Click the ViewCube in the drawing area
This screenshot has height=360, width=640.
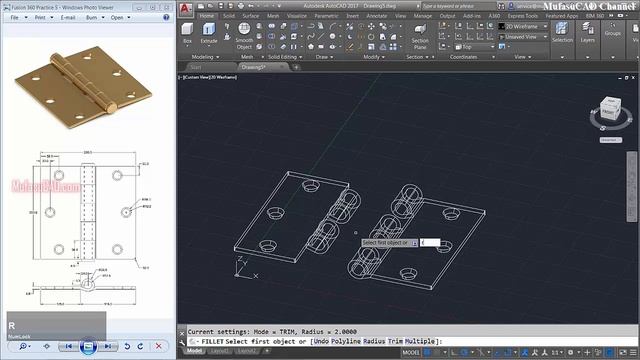click(611, 108)
